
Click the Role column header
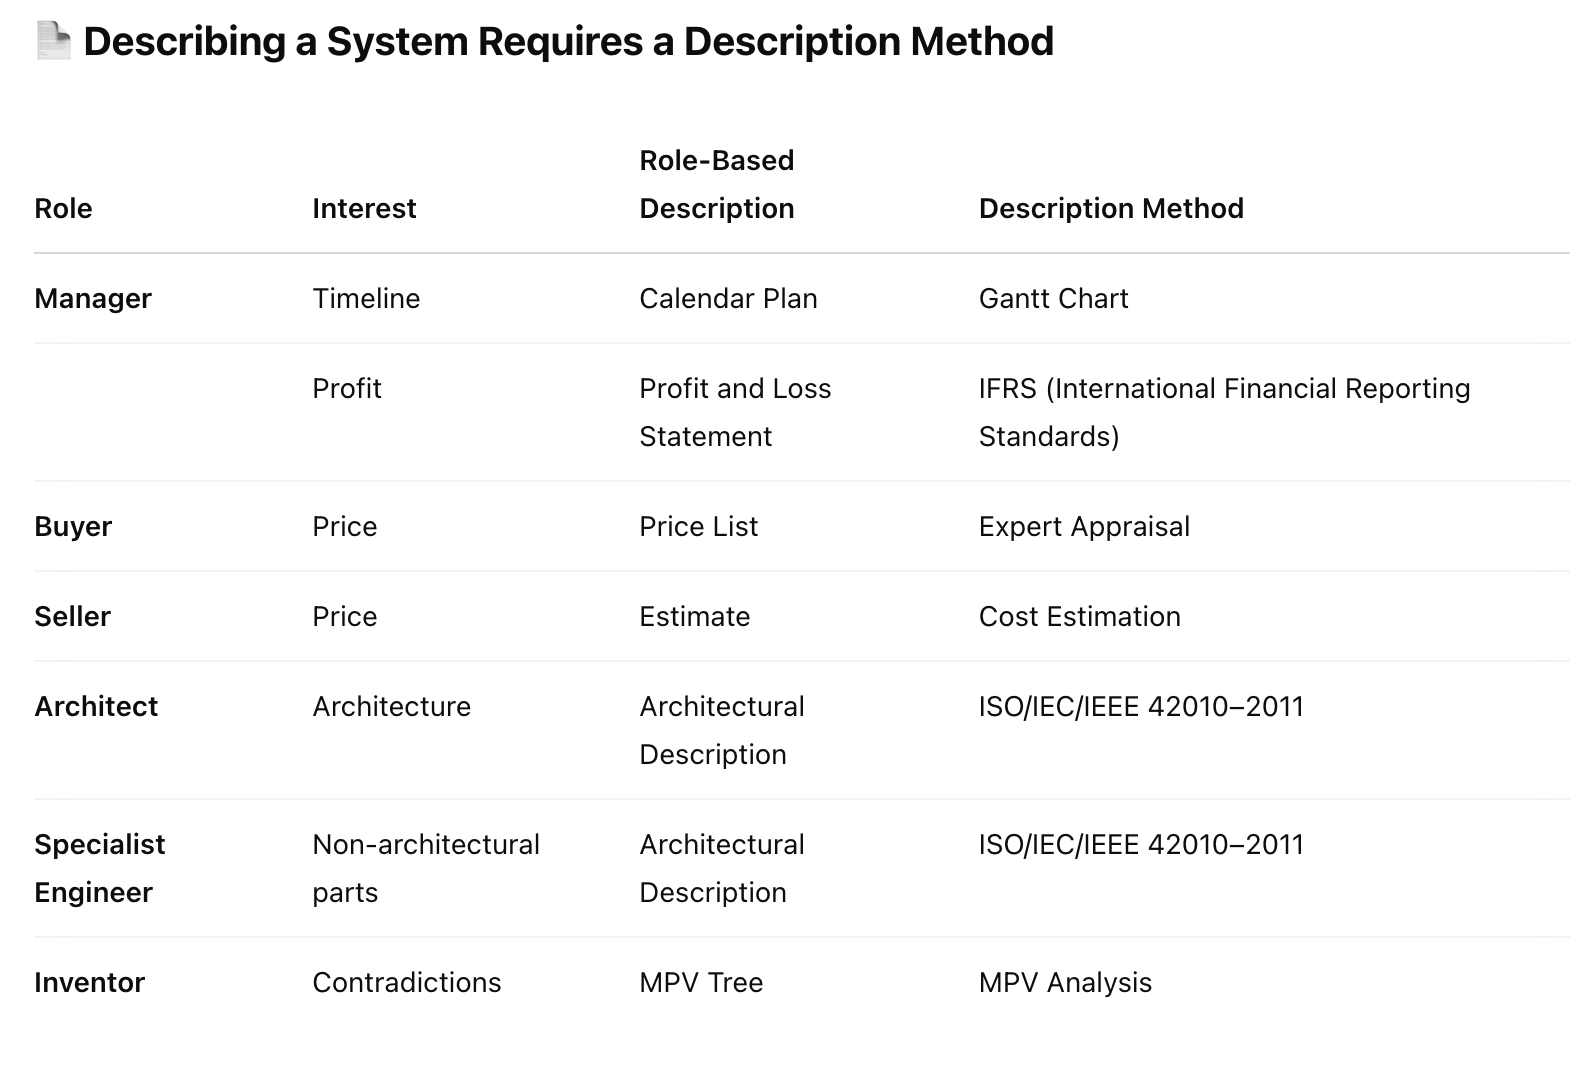click(63, 208)
